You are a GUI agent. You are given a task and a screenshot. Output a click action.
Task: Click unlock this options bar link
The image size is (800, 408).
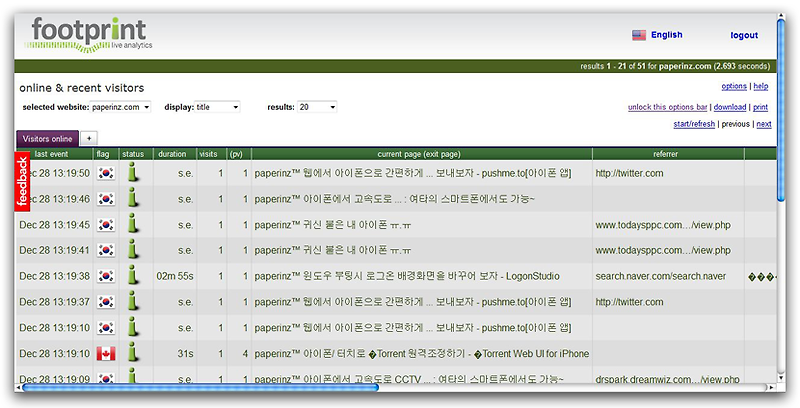(x=667, y=107)
